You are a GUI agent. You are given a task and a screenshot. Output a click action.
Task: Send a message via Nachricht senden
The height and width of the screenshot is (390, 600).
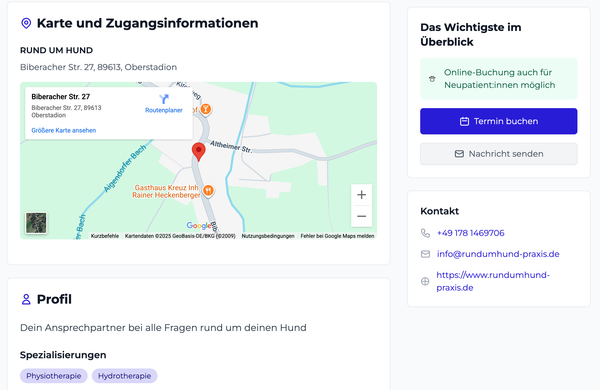pyautogui.click(x=499, y=154)
